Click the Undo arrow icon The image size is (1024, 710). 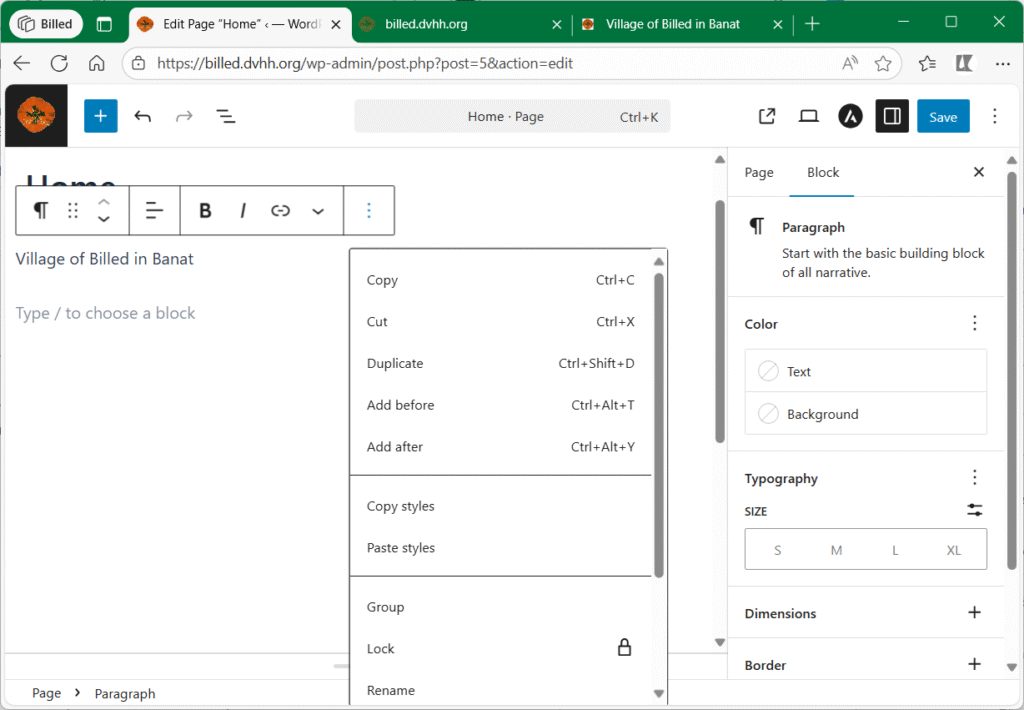[143, 116]
